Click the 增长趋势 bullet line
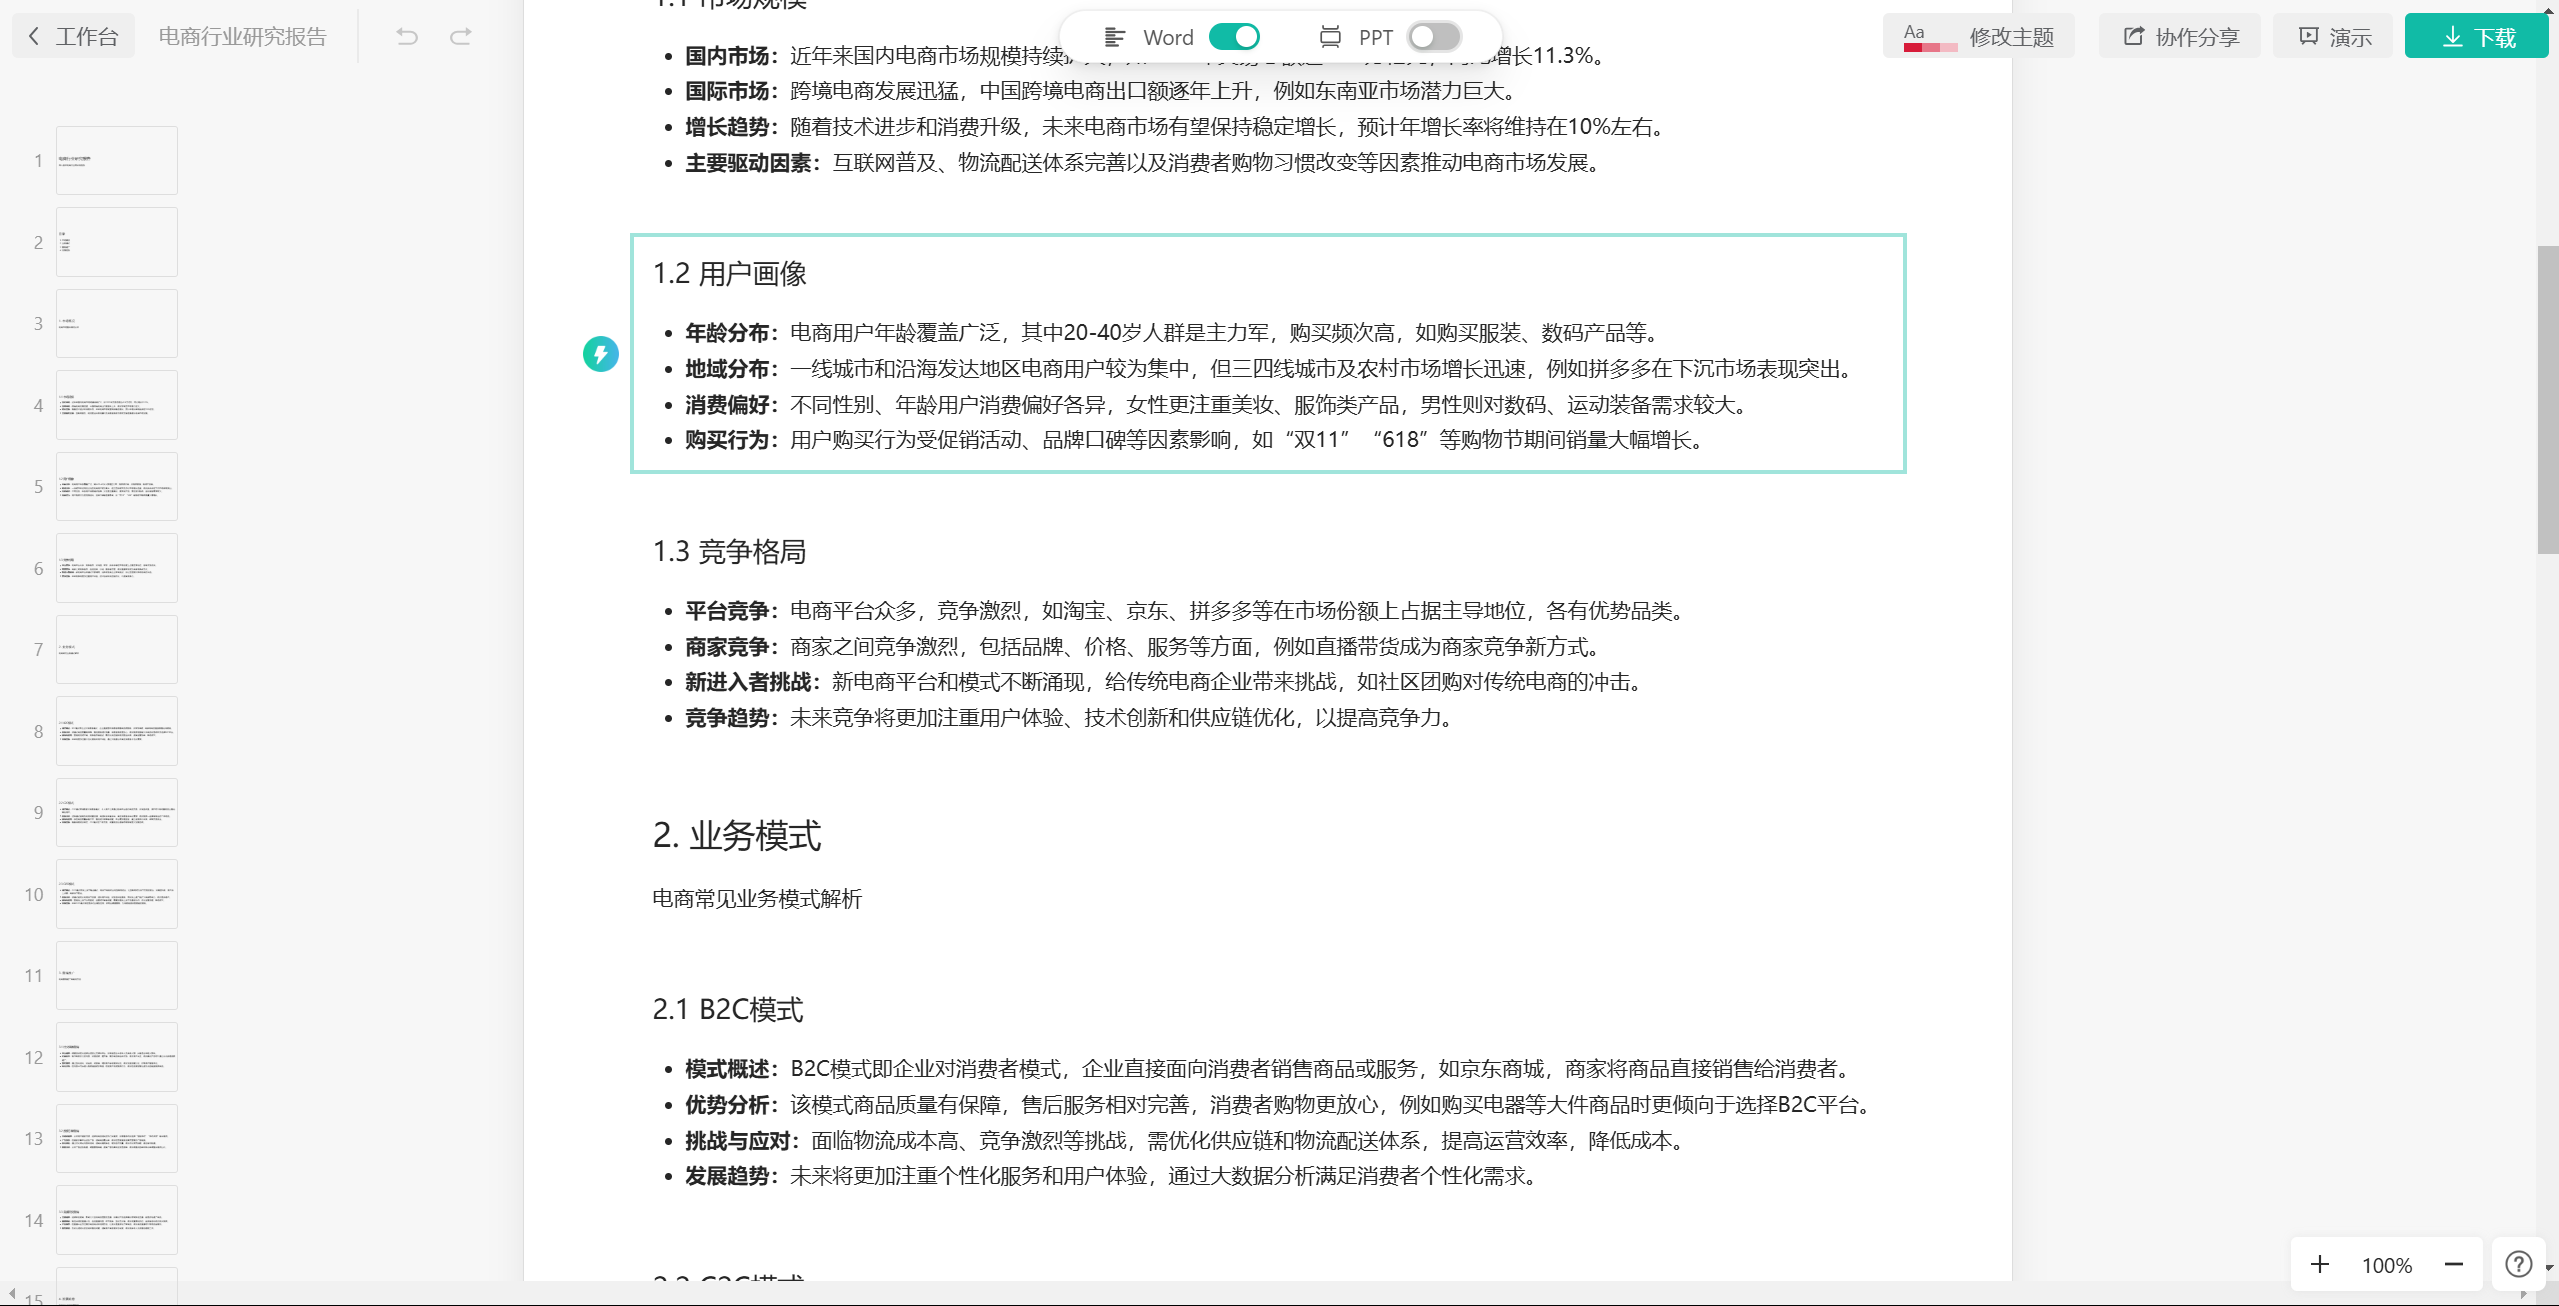The height and width of the screenshot is (1306, 2559). [1178, 127]
